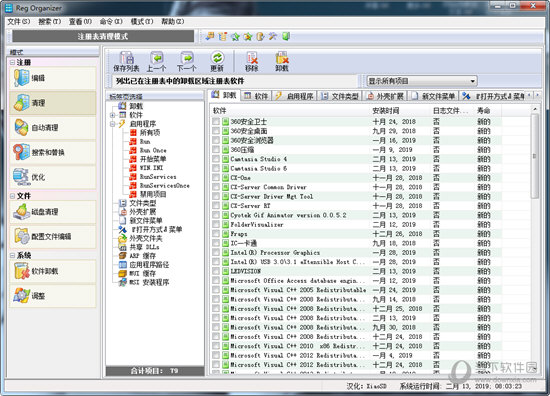Sort by the 软件 column header
Viewport: 550px width, 396px height.
pyautogui.click(x=290, y=111)
